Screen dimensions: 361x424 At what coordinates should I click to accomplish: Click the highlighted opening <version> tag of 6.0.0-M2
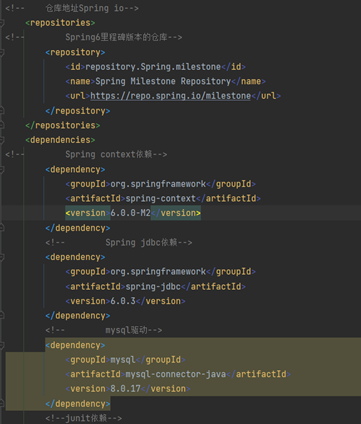coord(88,213)
